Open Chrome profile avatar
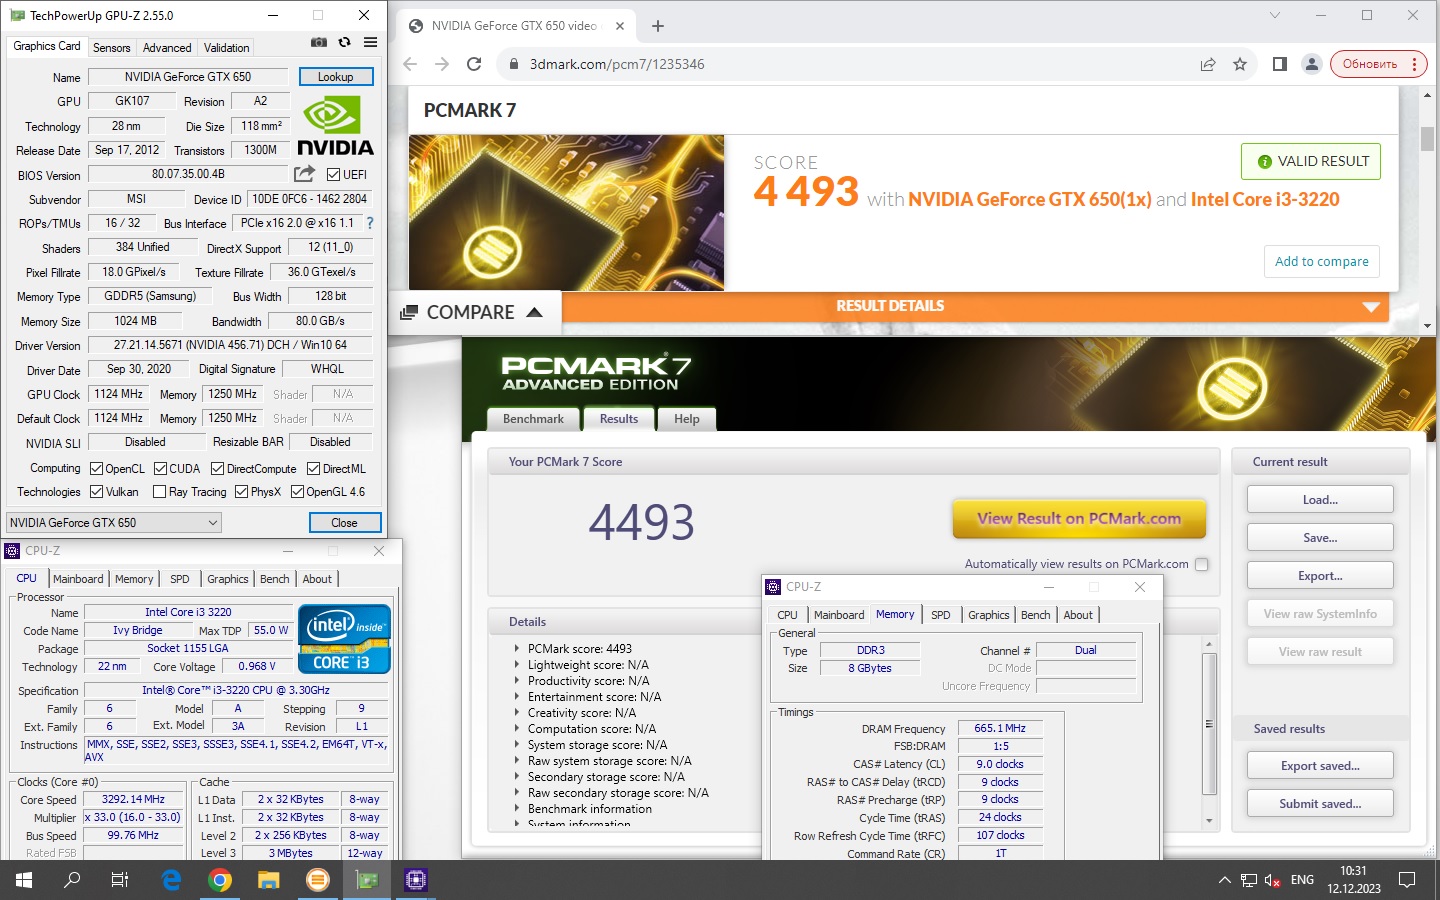Screen dimensions: 1440x900 point(1311,64)
